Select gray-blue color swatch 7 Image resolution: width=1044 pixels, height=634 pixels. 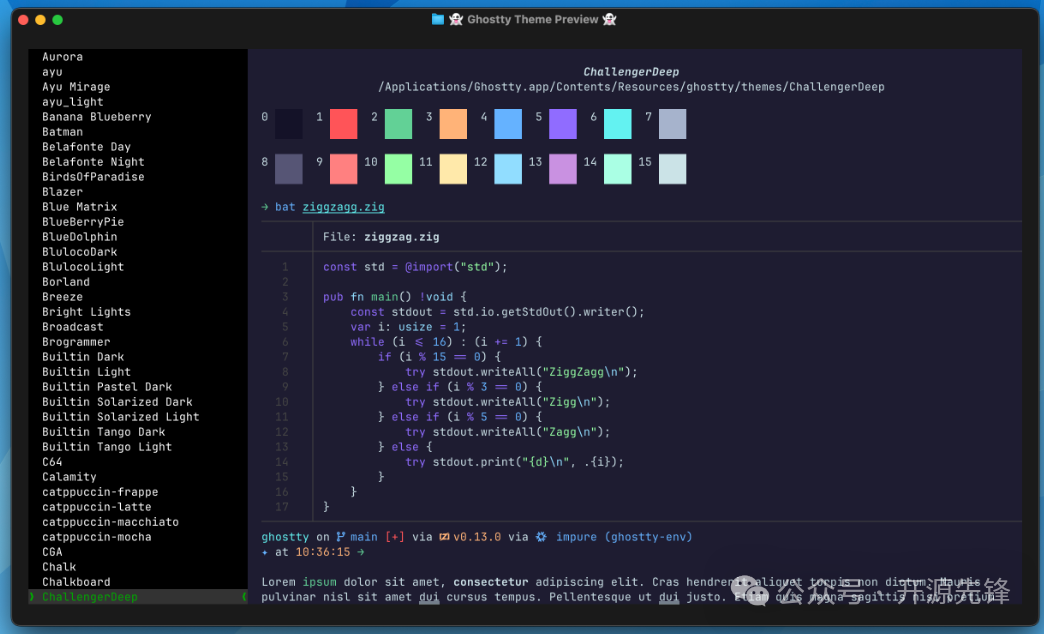pos(672,124)
